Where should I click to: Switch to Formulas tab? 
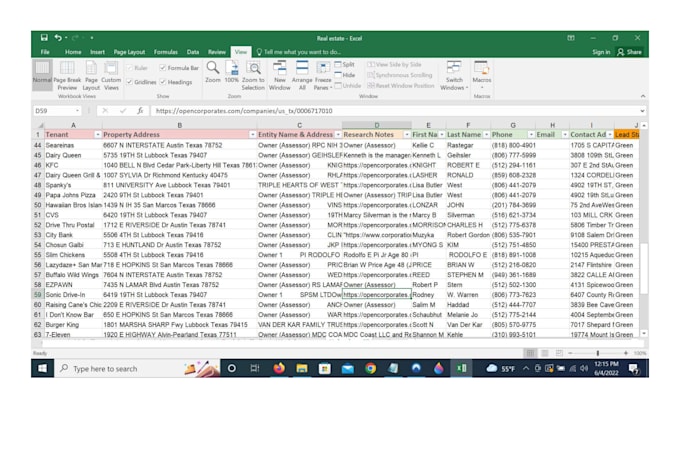pos(166,52)
